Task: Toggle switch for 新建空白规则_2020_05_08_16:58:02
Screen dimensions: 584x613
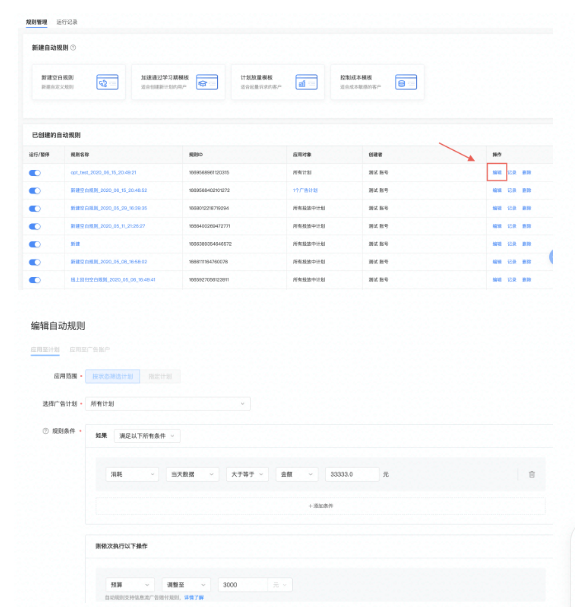Action: click(35, 262)
